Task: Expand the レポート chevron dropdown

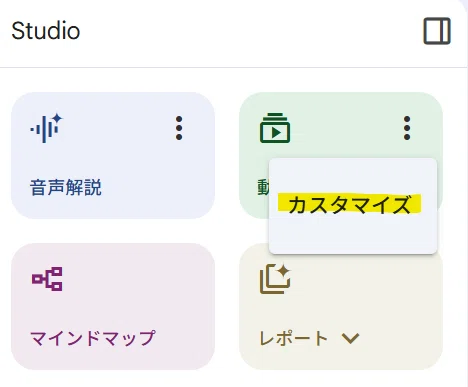Action: [x=350, y=338]
